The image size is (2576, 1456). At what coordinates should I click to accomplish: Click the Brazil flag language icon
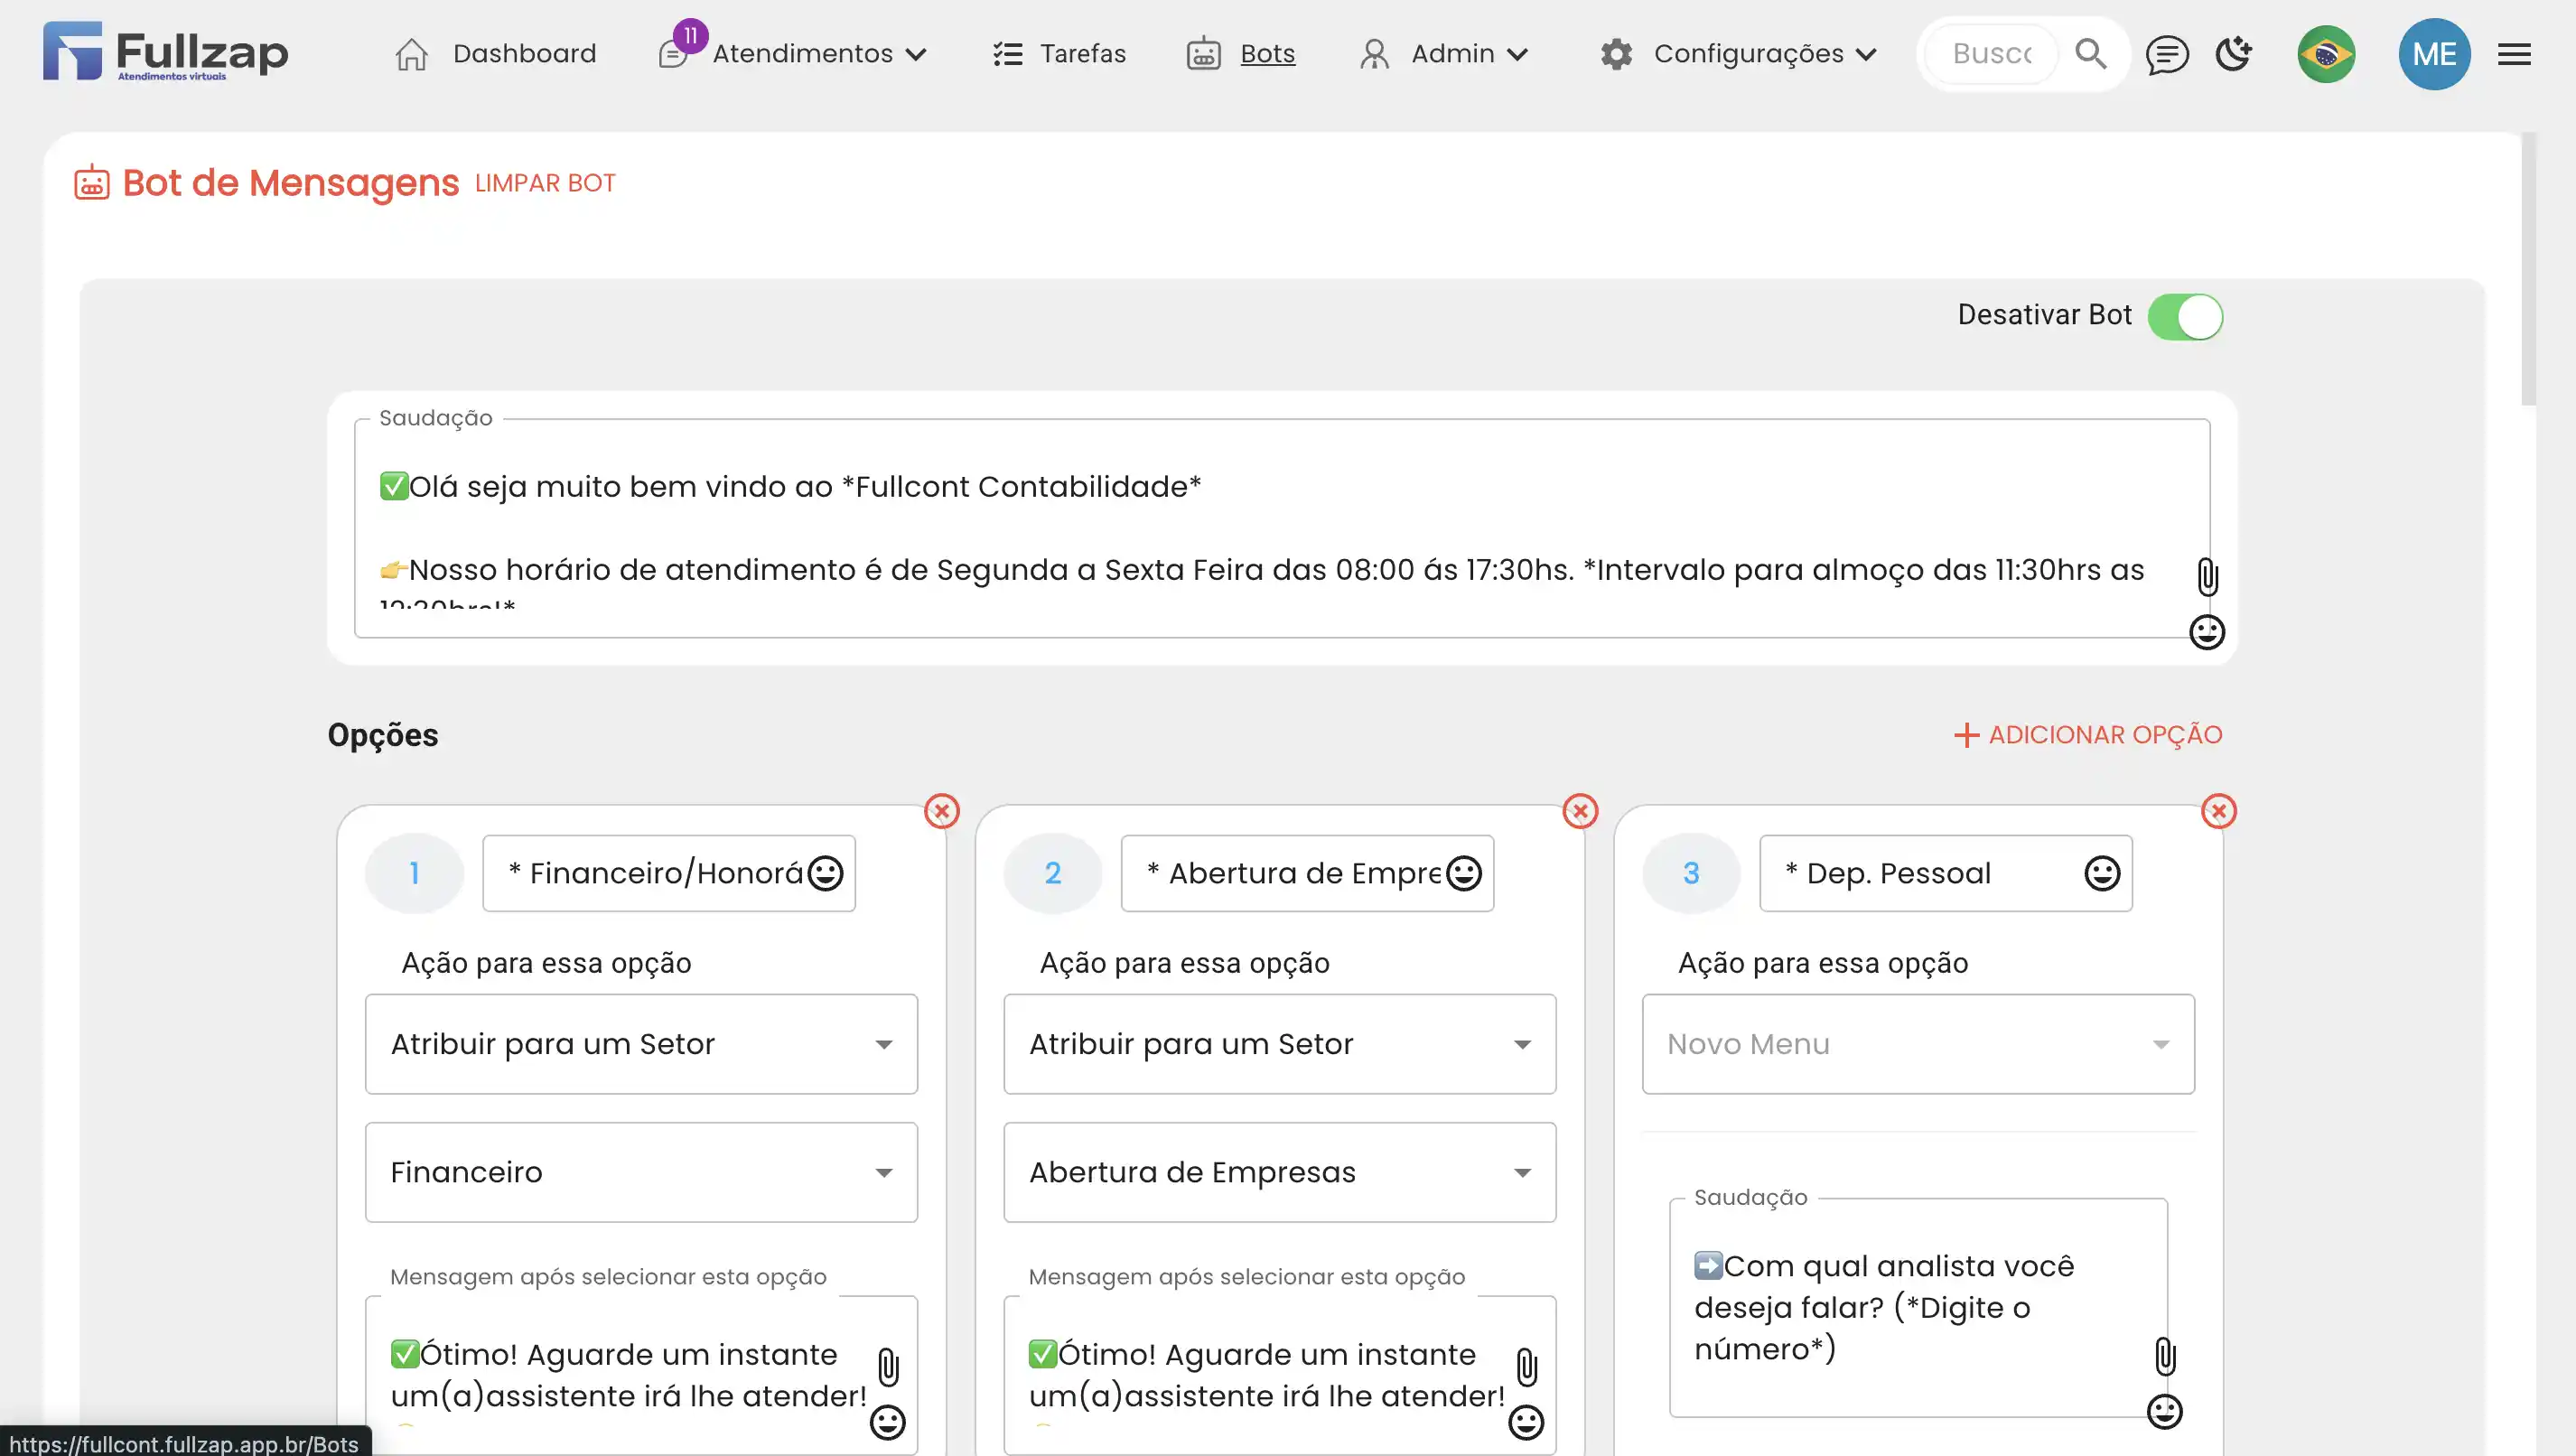tap(2326, 54)
